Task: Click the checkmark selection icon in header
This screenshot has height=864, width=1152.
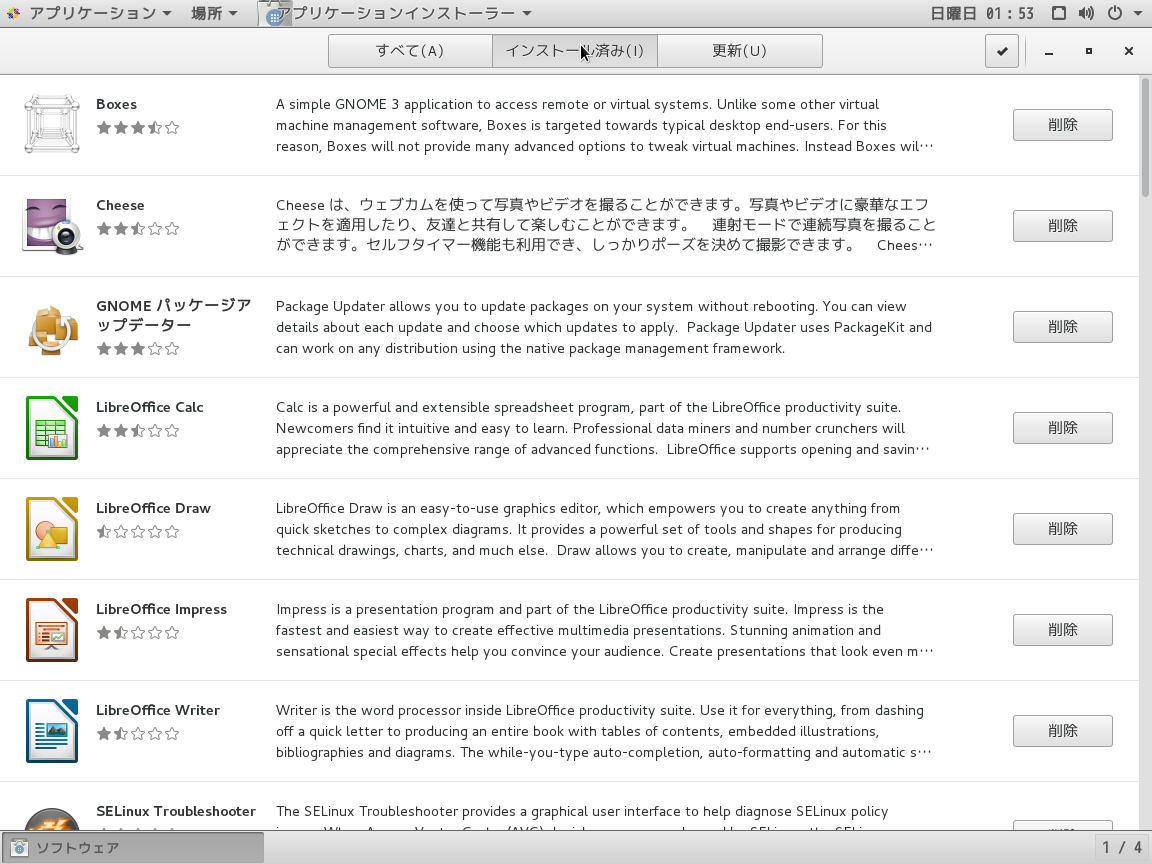Action: click(1001, 51)
